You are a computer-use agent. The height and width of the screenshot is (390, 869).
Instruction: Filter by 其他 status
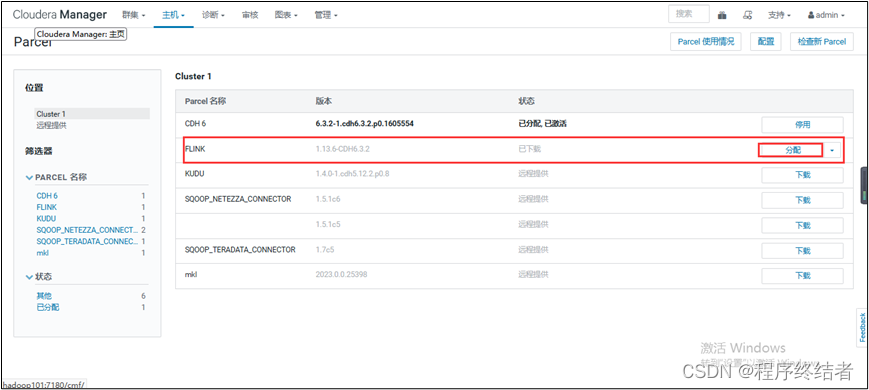click(44, 296)
